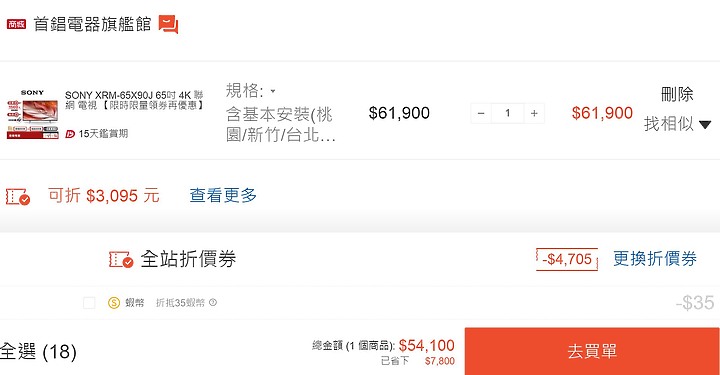This screenshot has width=720, height=375.
Task: Click the gold 蝦幣 coin icon
Action: point(114,302)
